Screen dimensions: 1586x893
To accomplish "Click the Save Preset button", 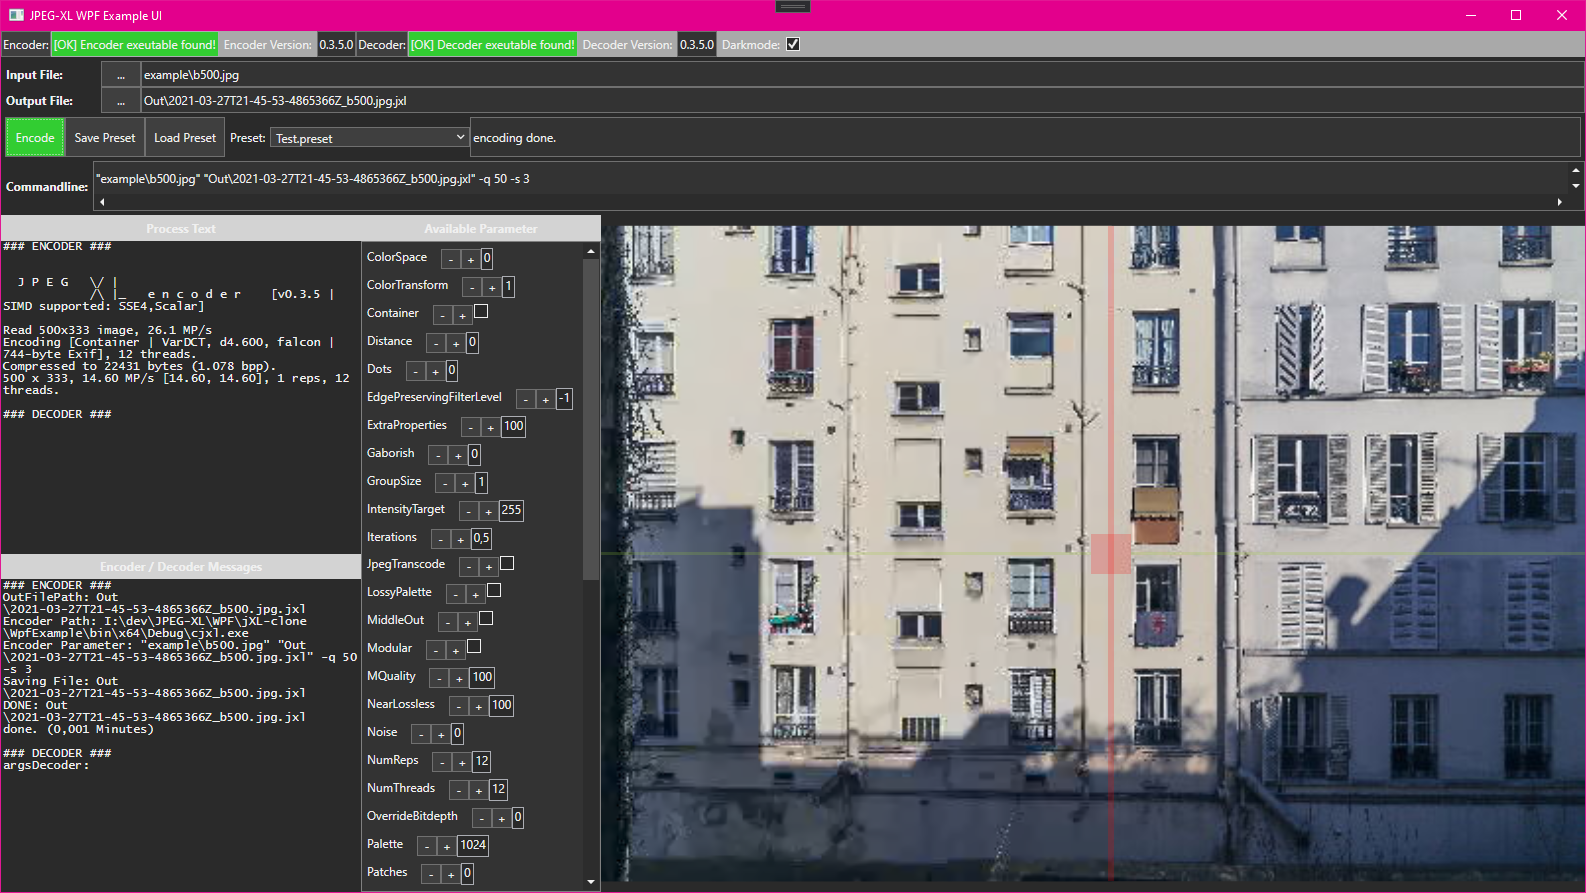I will (x=105, y=138).
